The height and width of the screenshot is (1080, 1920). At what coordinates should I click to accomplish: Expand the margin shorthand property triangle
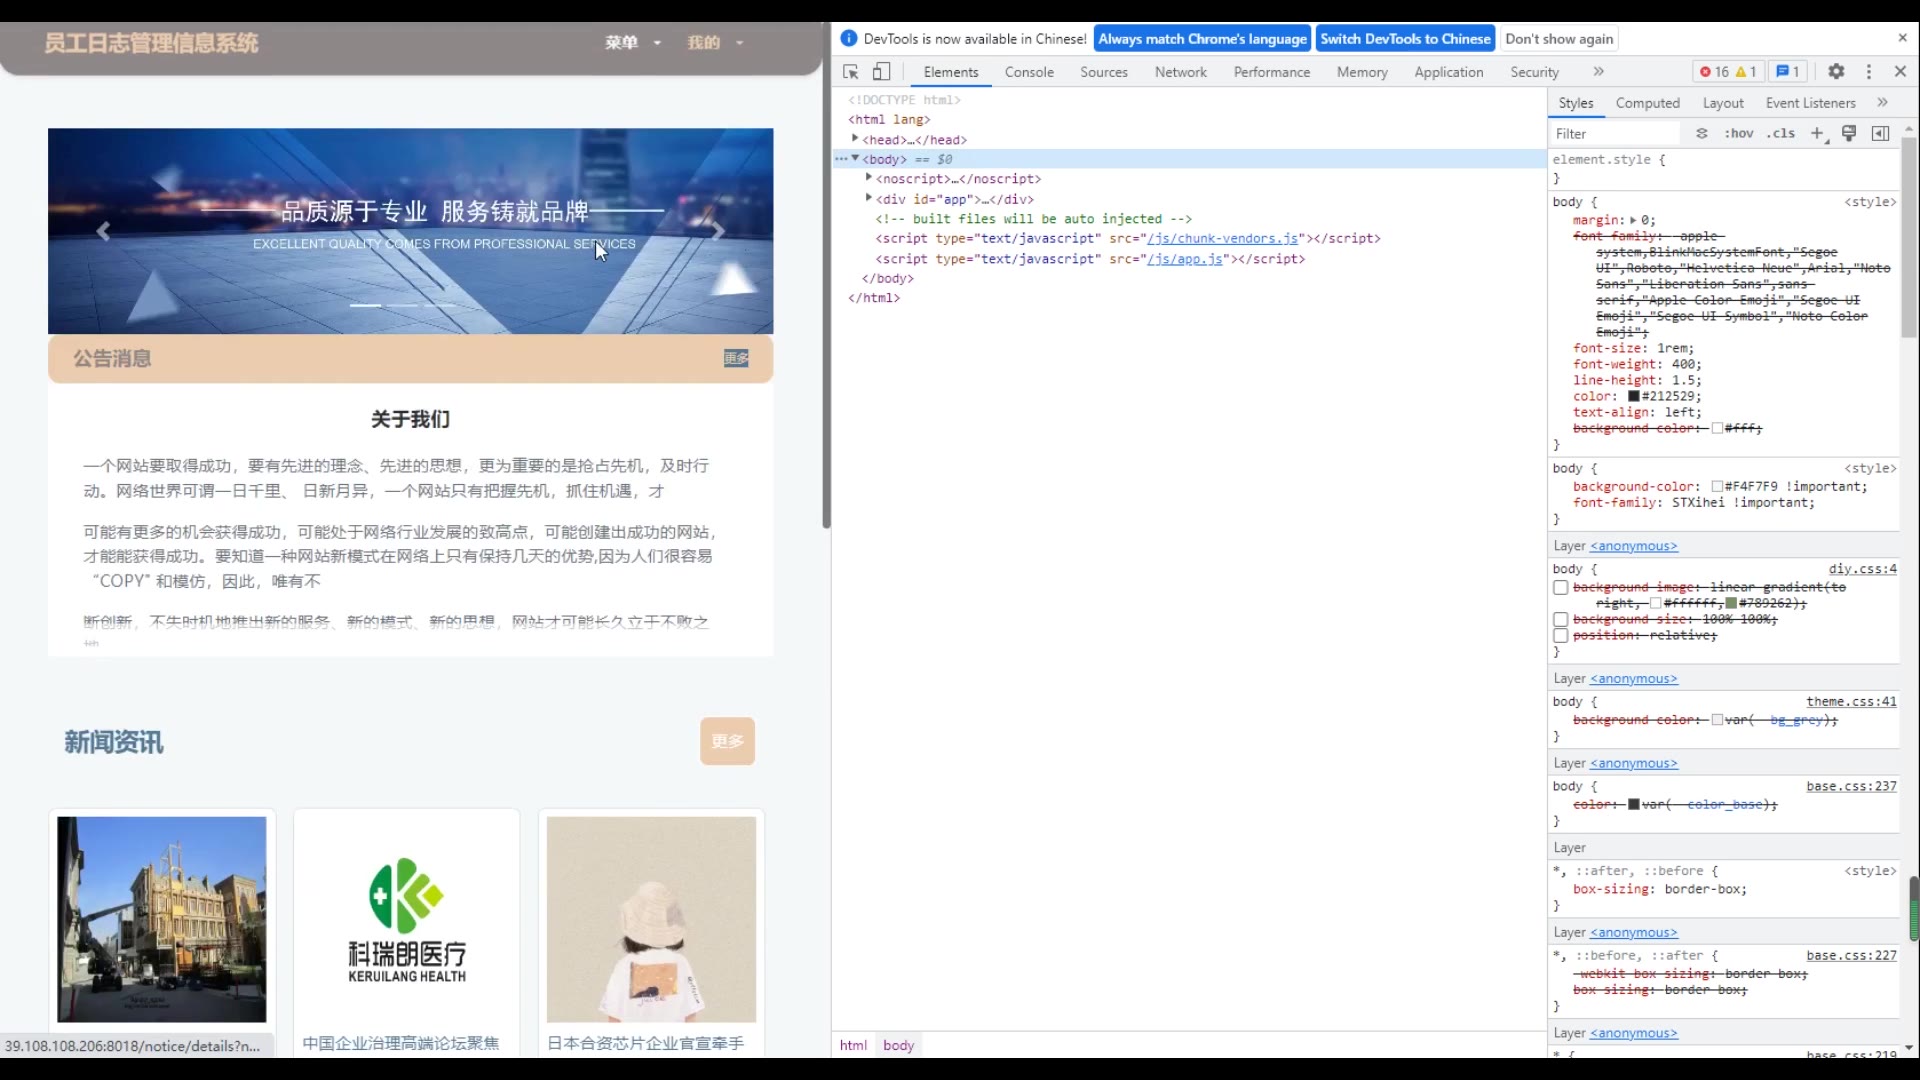[x=1633, y=220]
